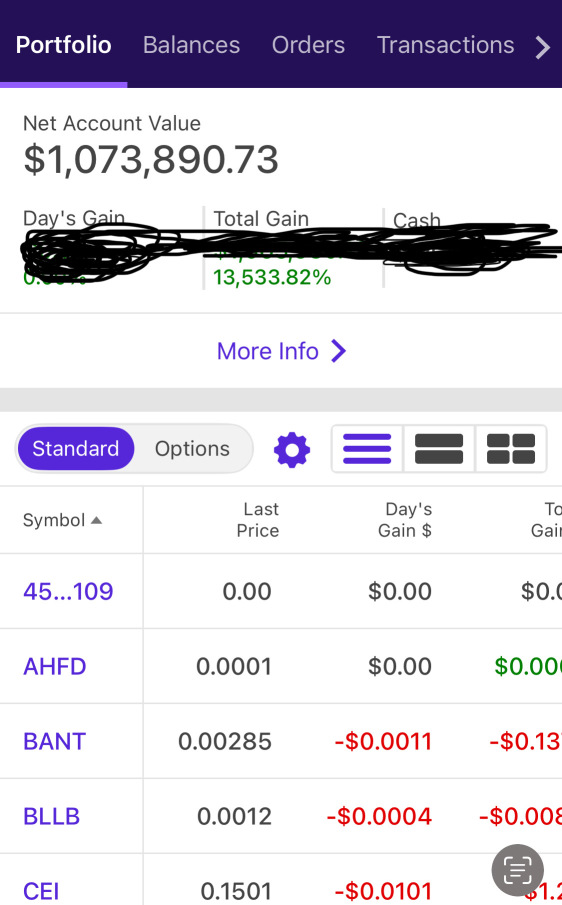Toggle to the Options view pill
This screenshot has height=905, width=562.
coord(192,448)
